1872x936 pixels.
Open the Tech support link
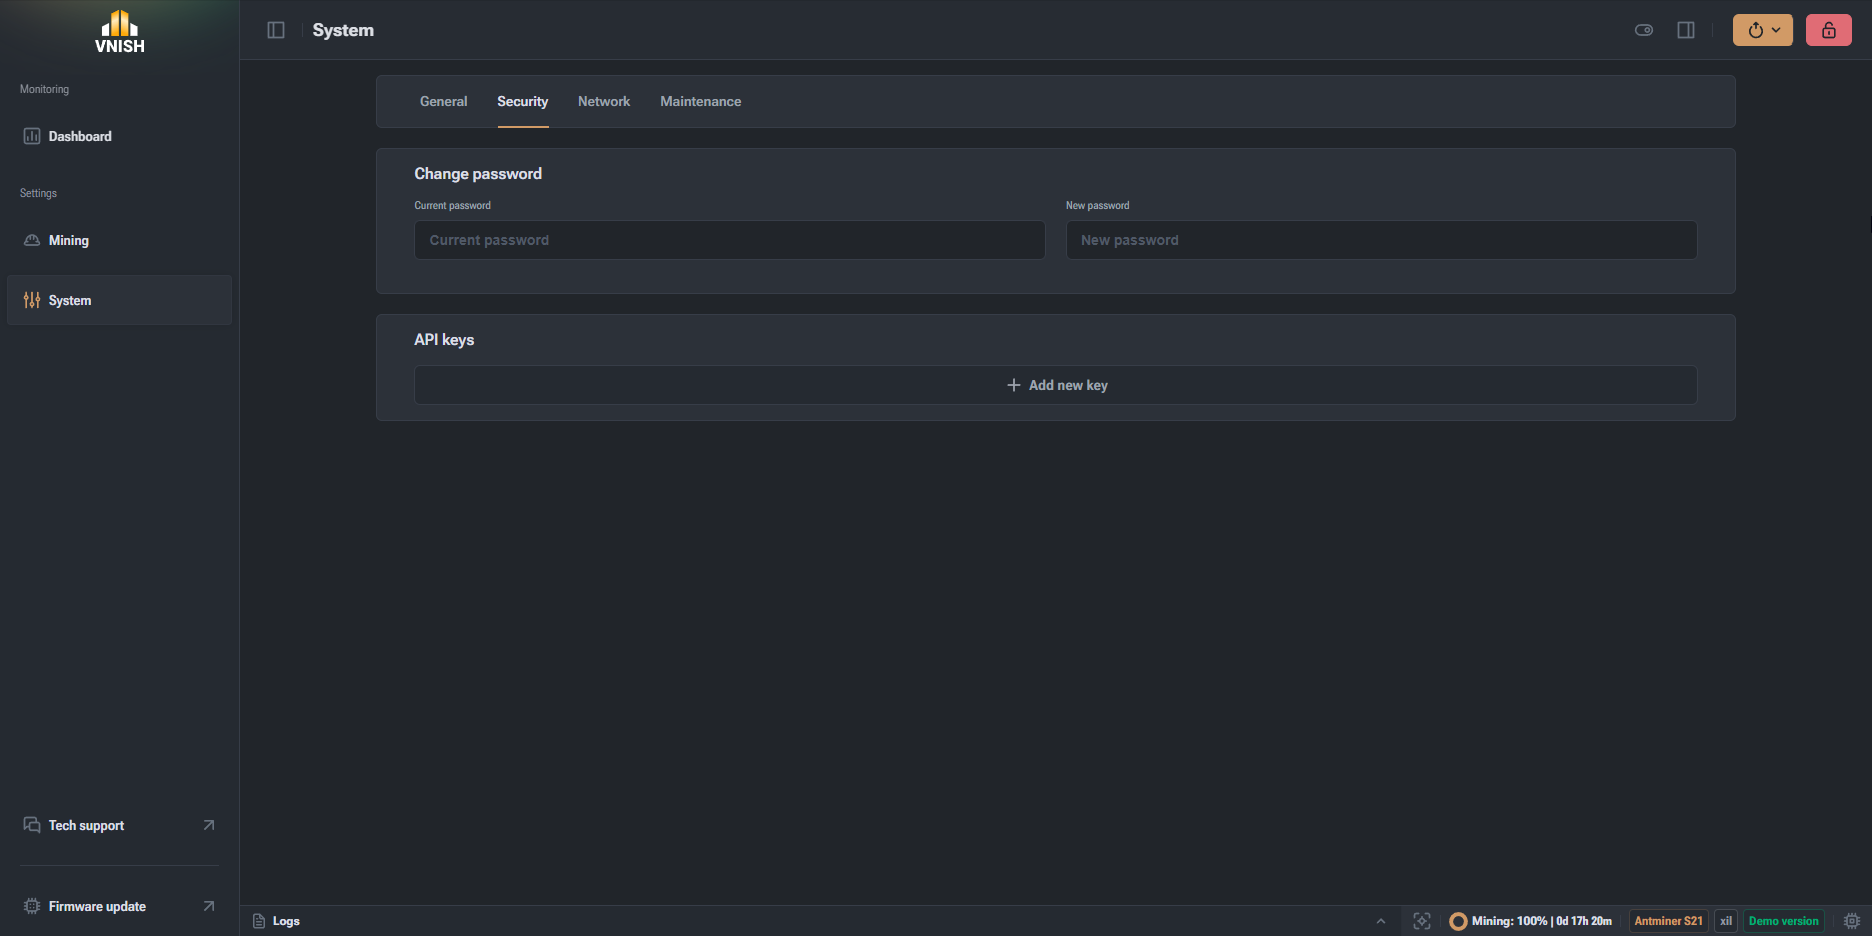[x=119, y=825]
